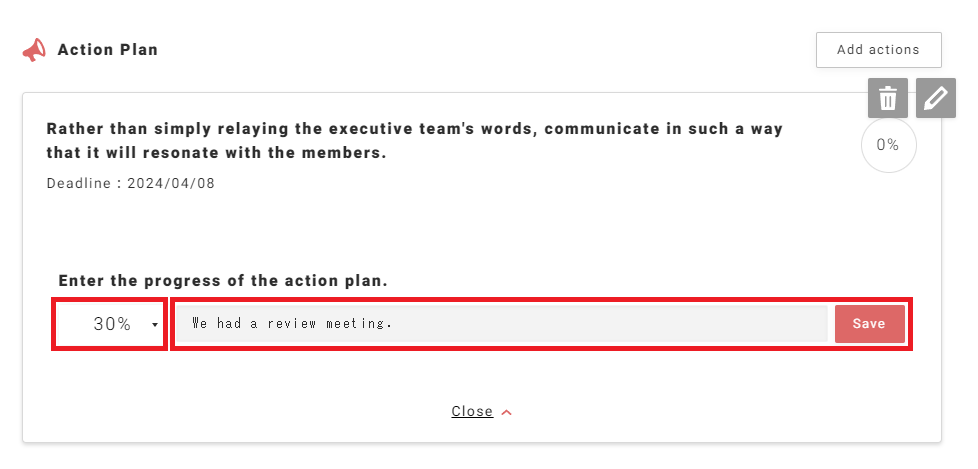Click 'resonate with the members' line of text

(x=217, y=153)
